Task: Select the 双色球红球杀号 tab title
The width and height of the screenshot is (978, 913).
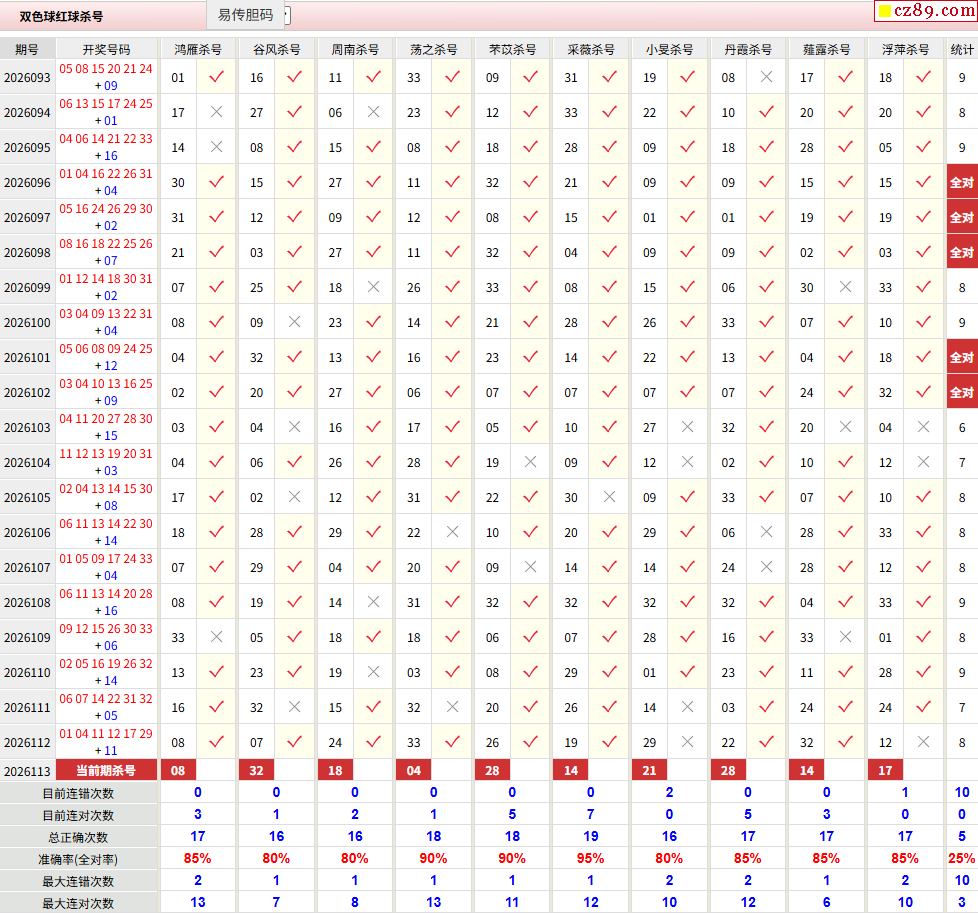Action: [61, 17]
